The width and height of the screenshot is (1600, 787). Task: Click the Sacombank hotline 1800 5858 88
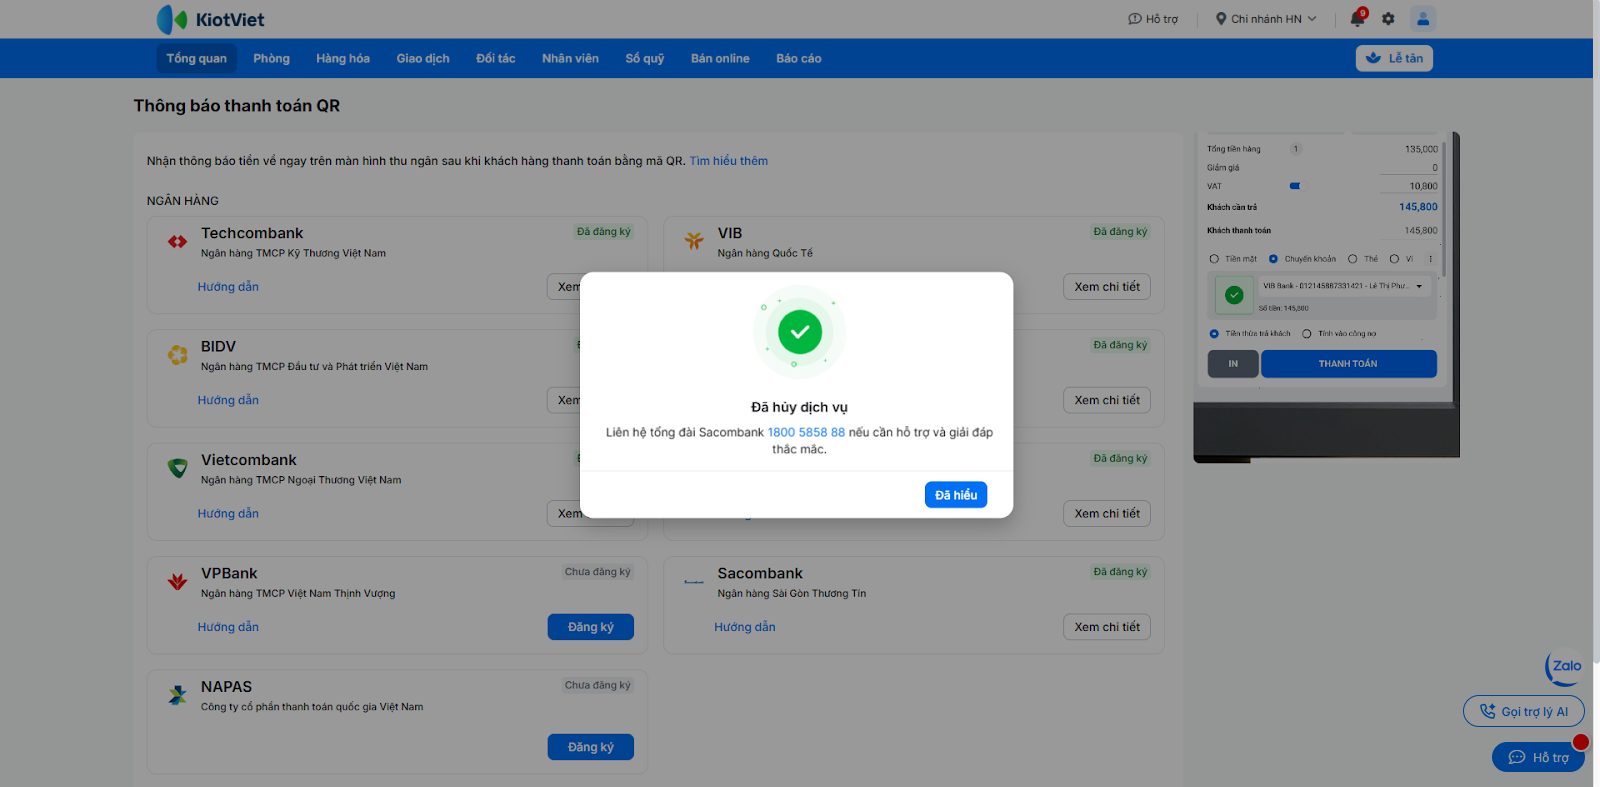click(x=806, y=432)
